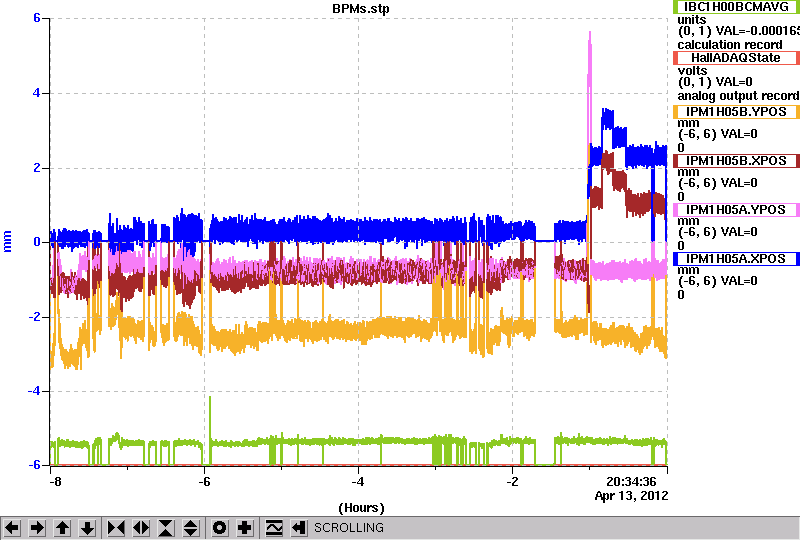Compress the vertical axis (hourglass arrows icon)
This screenshot has height=540, width=800.
pos(166,528)
